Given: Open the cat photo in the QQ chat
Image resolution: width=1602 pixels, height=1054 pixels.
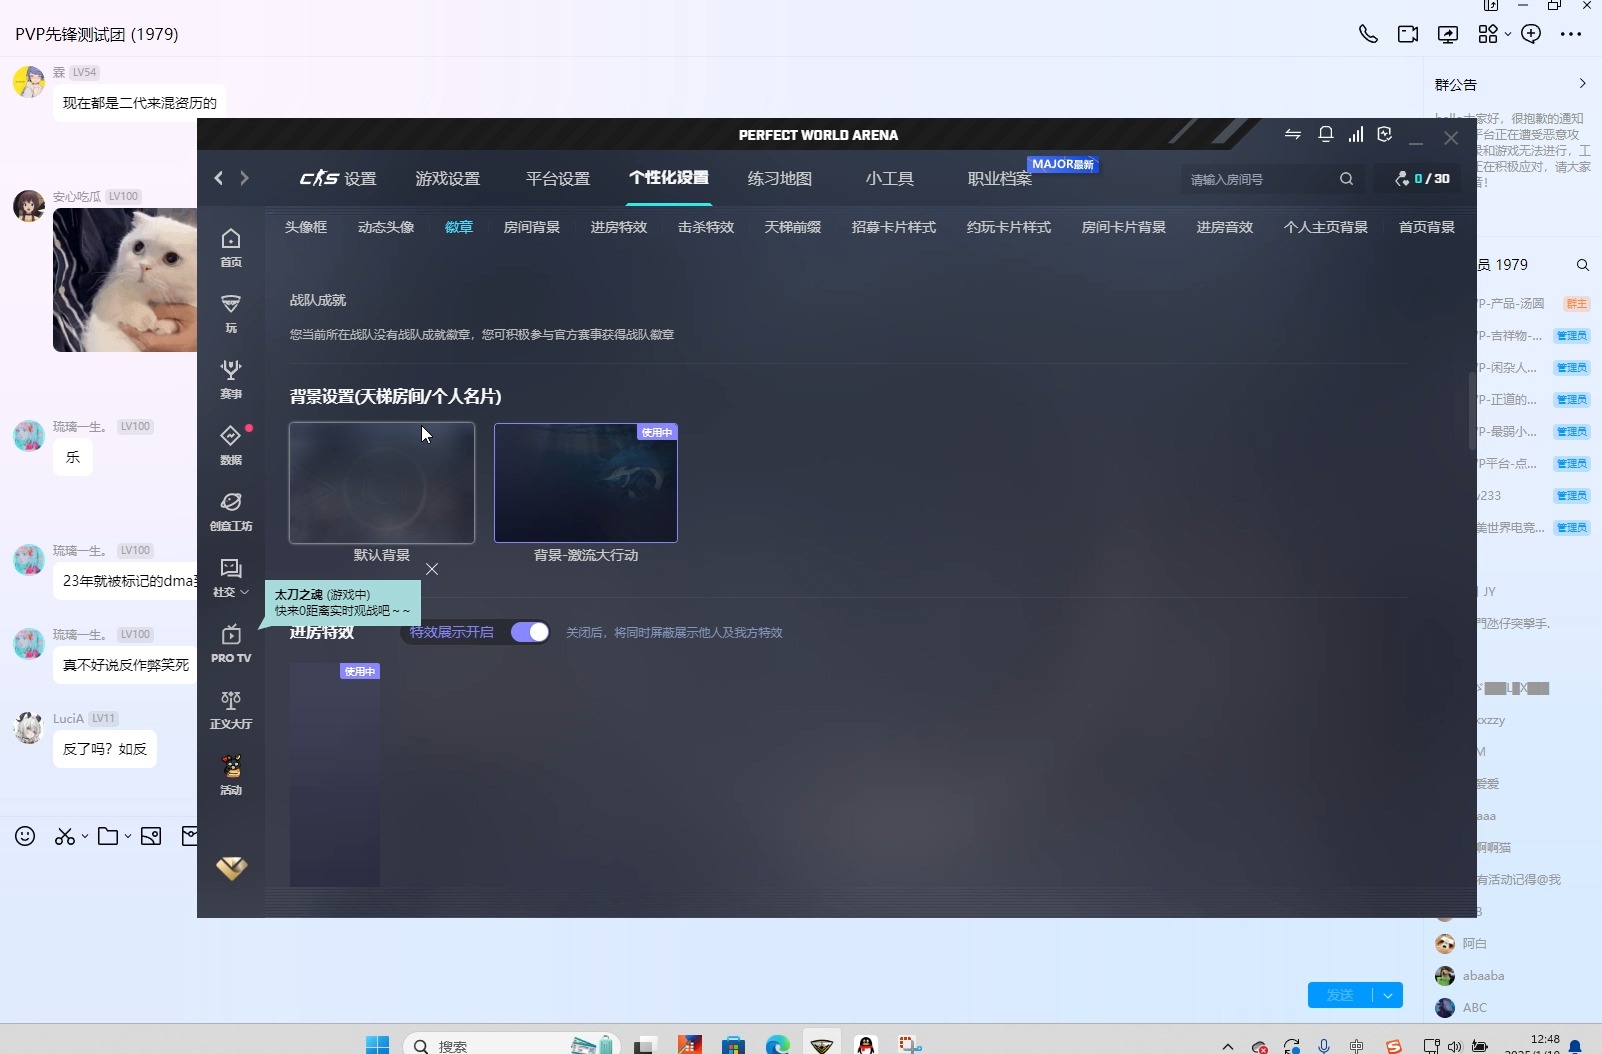Looking at the screenshot, I should click(125, 280).
